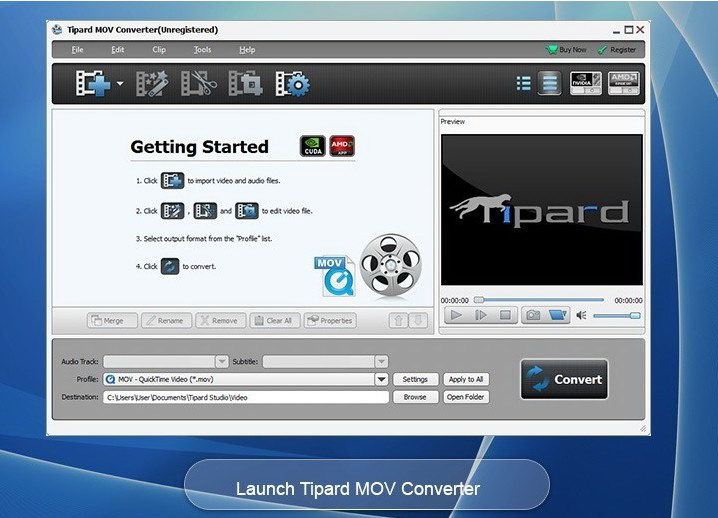
Task: Expand the Subtitle dropdown
Action: pos(381,361)
